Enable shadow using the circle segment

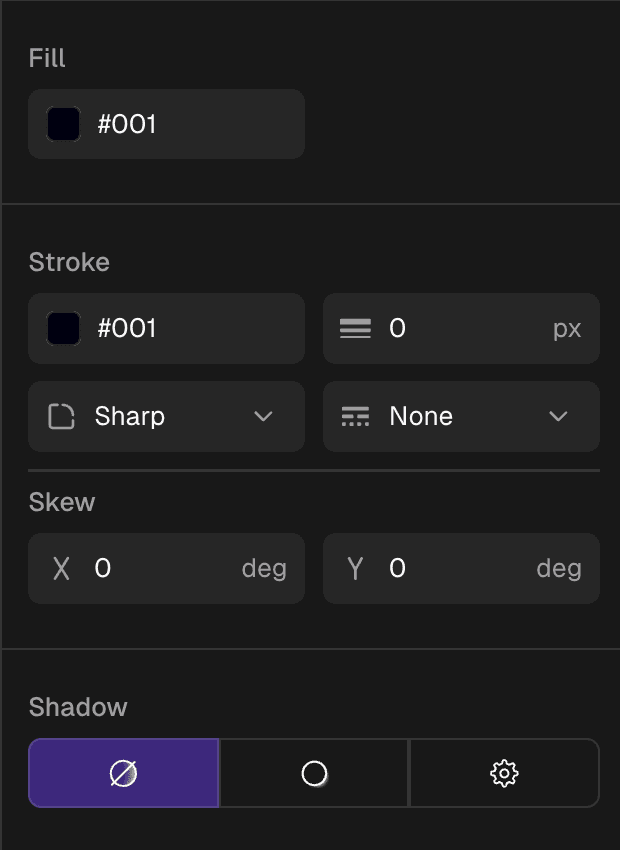click(314, 773)
